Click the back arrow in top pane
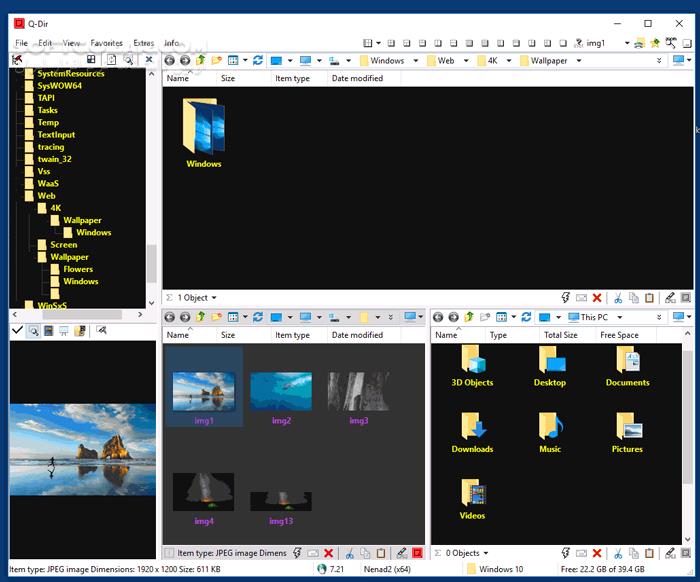The image size is (700, 582). coord(170,61)
